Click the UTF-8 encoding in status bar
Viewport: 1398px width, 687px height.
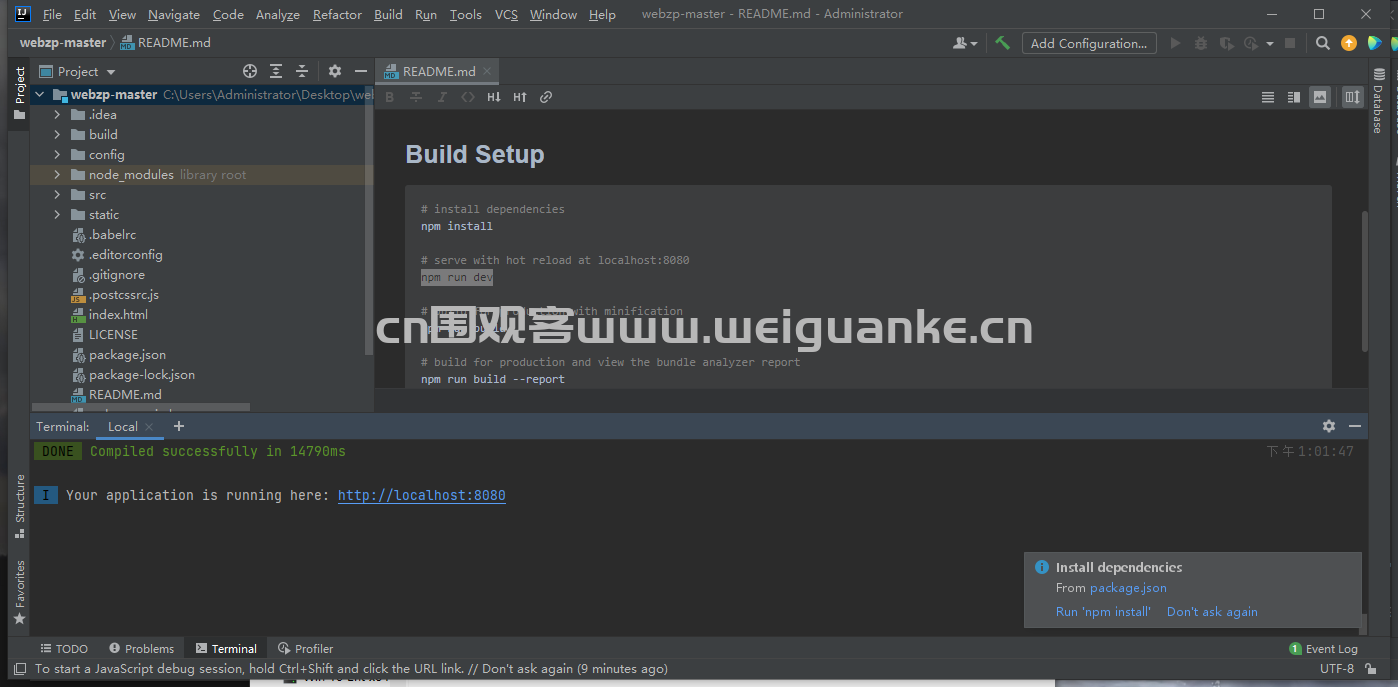(x=1337, y=668)
